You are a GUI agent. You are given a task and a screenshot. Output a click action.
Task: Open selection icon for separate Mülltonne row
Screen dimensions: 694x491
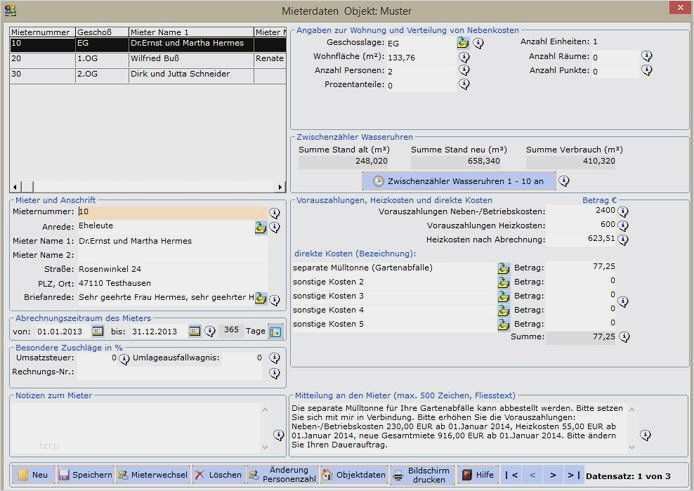click(503, 268)
